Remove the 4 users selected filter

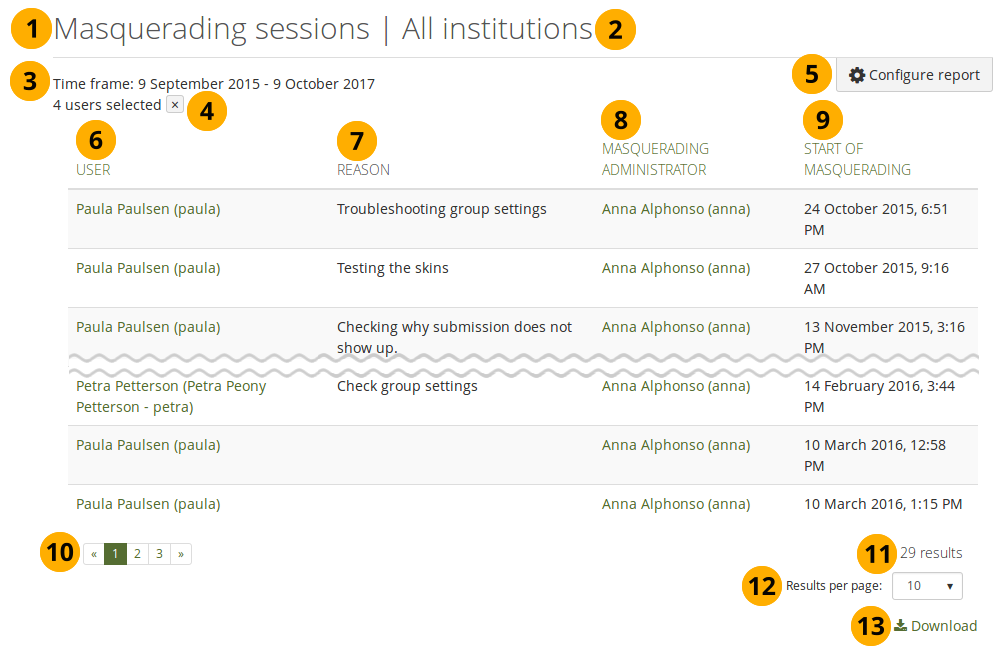pyautogui.click(x=175, y=105)
